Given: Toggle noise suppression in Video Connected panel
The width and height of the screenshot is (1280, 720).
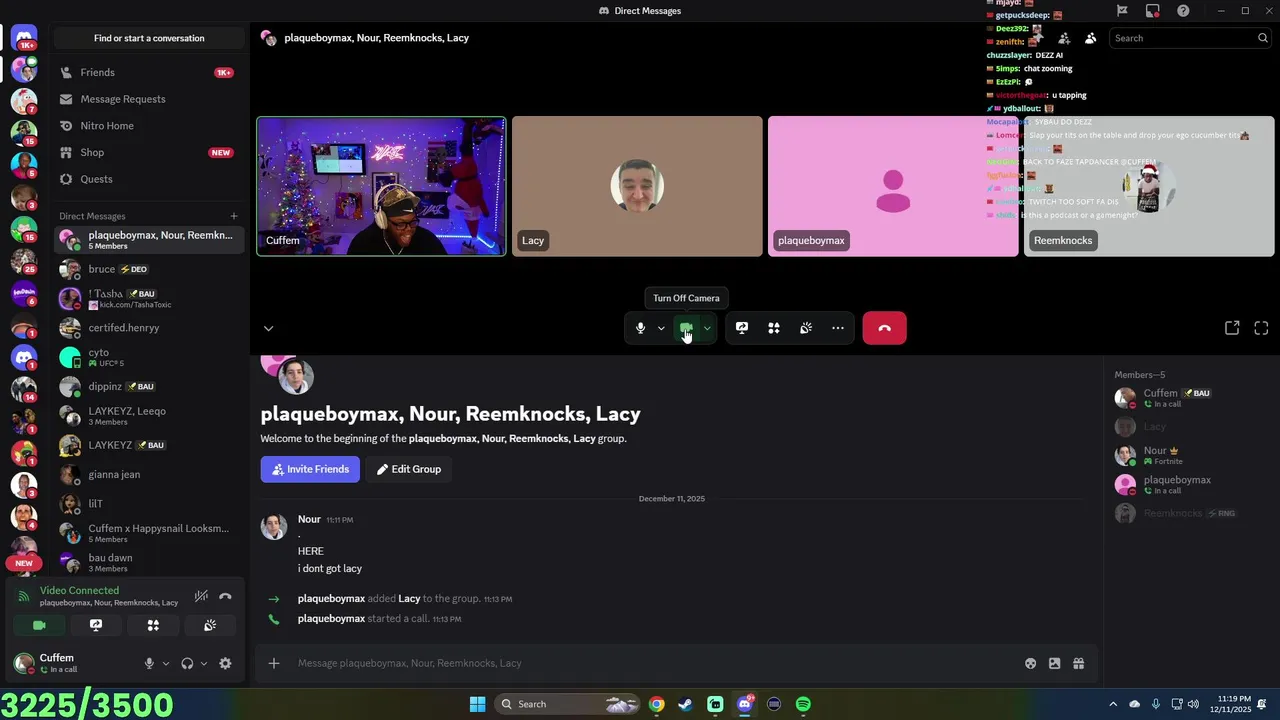Looking at the screenshot, I should 201,596.
